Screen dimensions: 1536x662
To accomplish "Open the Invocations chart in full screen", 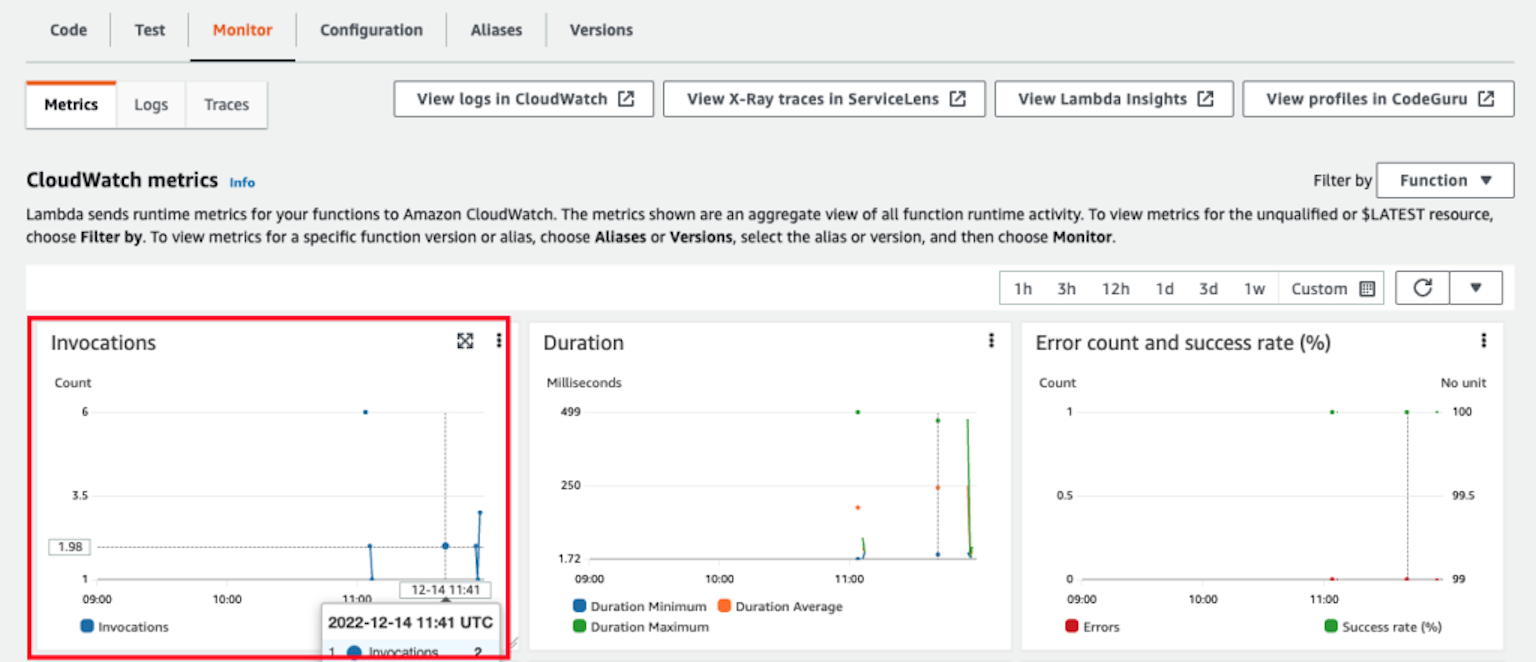I will pos(465,341).
